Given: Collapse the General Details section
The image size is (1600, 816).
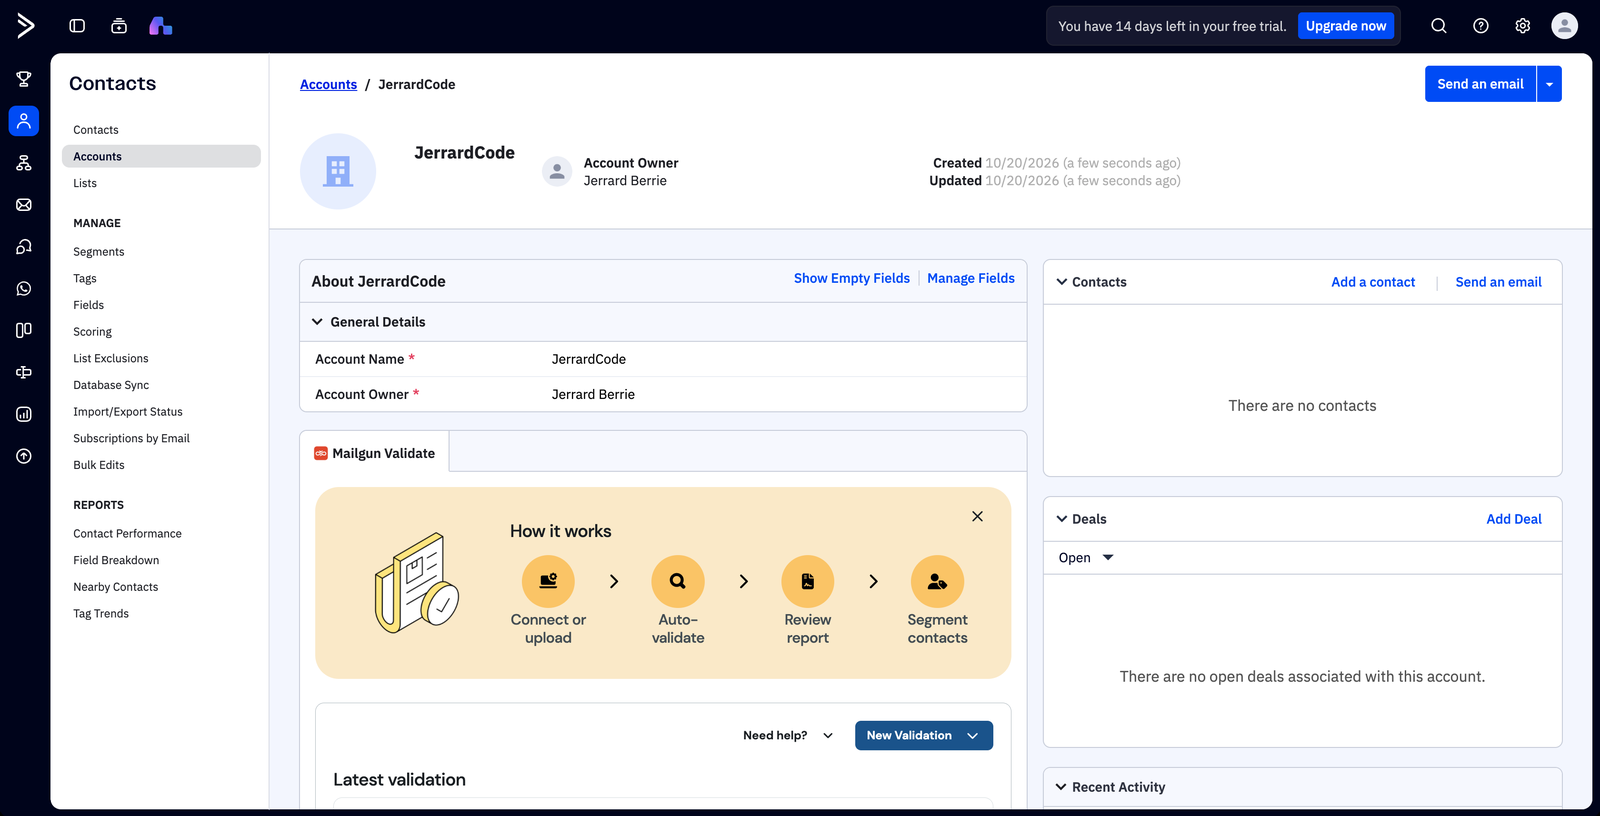Looking at the screenshot, I should point(317,322).
